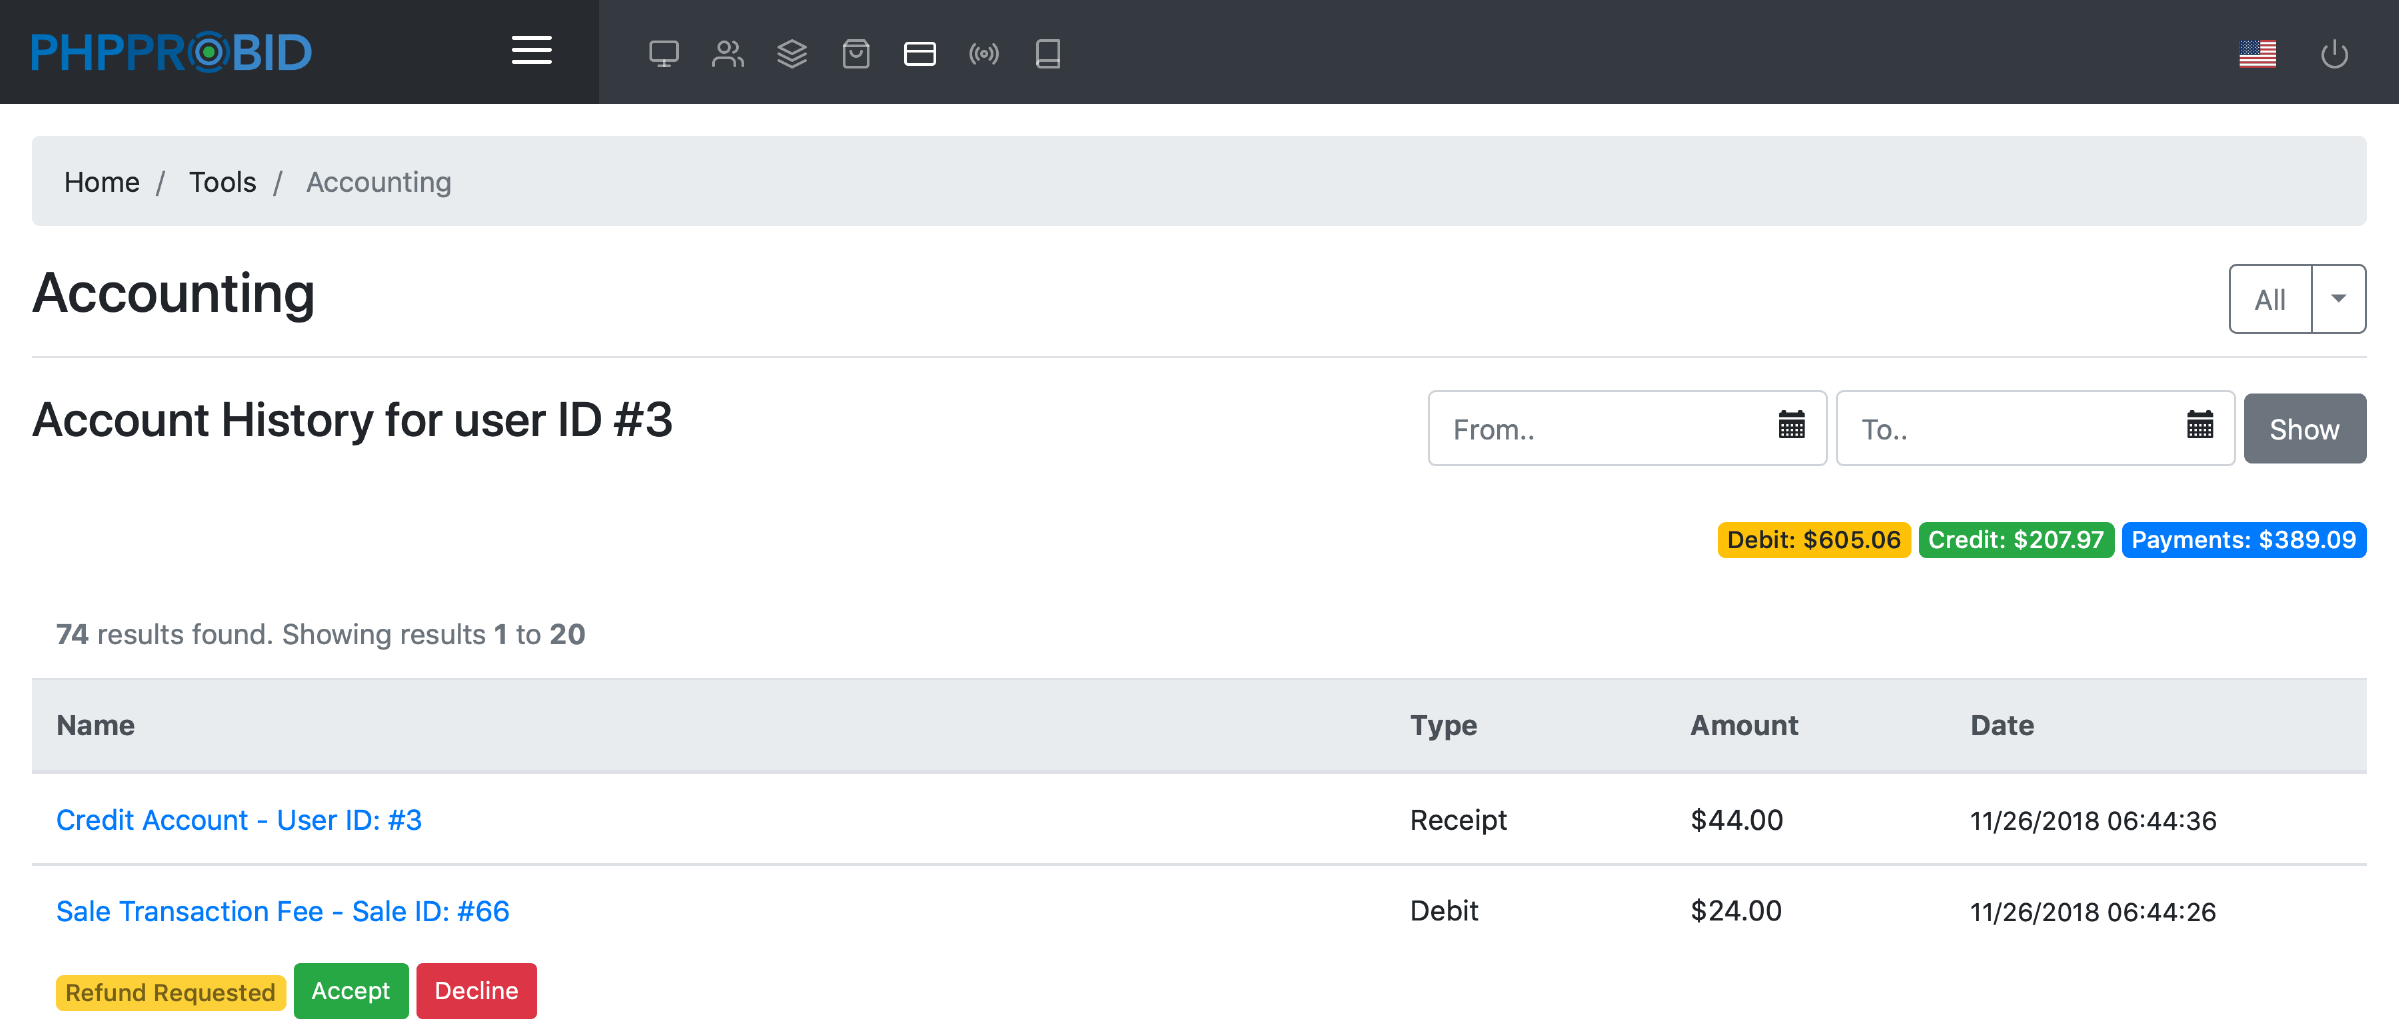Viewport: 2401px width, 1031px height.
Task: Decline the refund request
Action: (x=476, y=991)
